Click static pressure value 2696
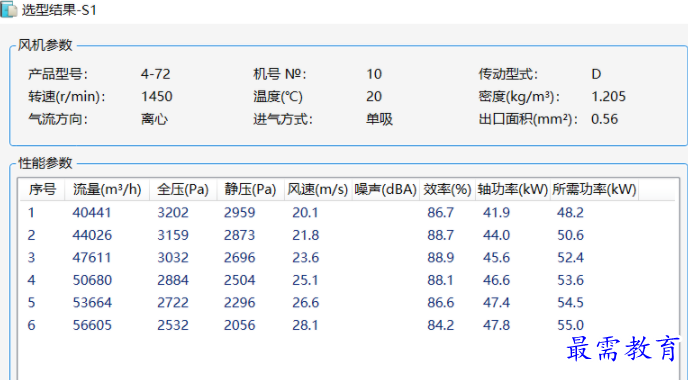 click(x=240, y=258)
